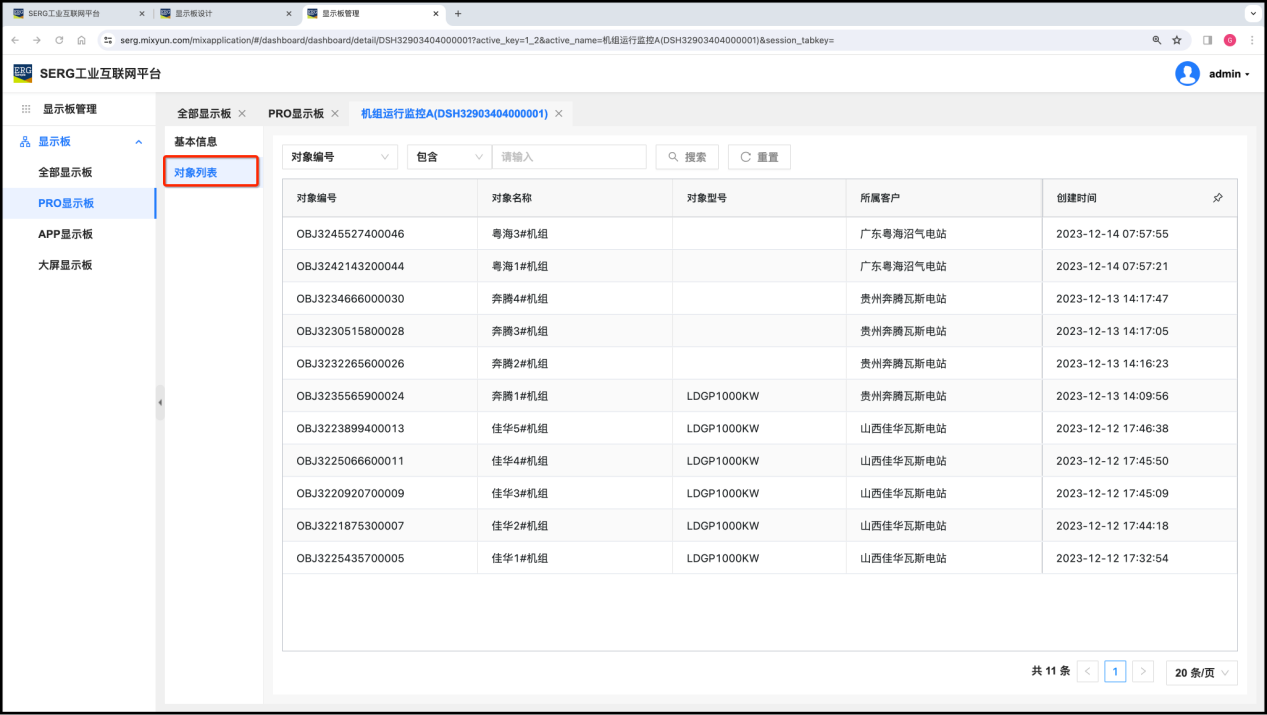
Task: Click the 请输入 search input field
Action: coord(569,157)
